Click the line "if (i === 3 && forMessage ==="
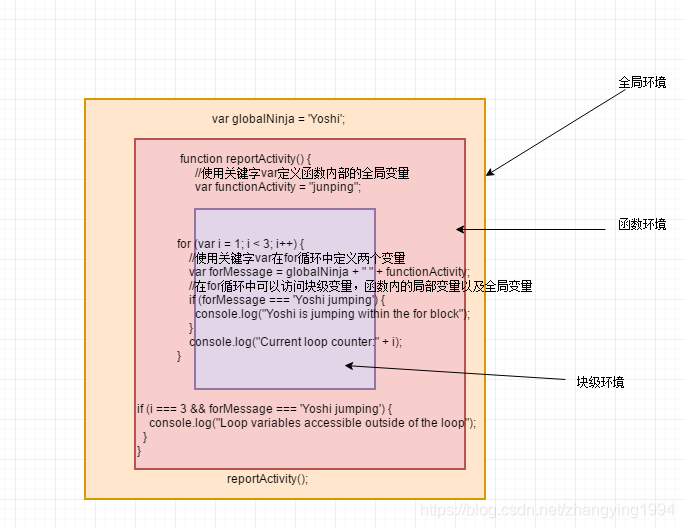Viewport: 684px width, 528px height. coord(264,409)
